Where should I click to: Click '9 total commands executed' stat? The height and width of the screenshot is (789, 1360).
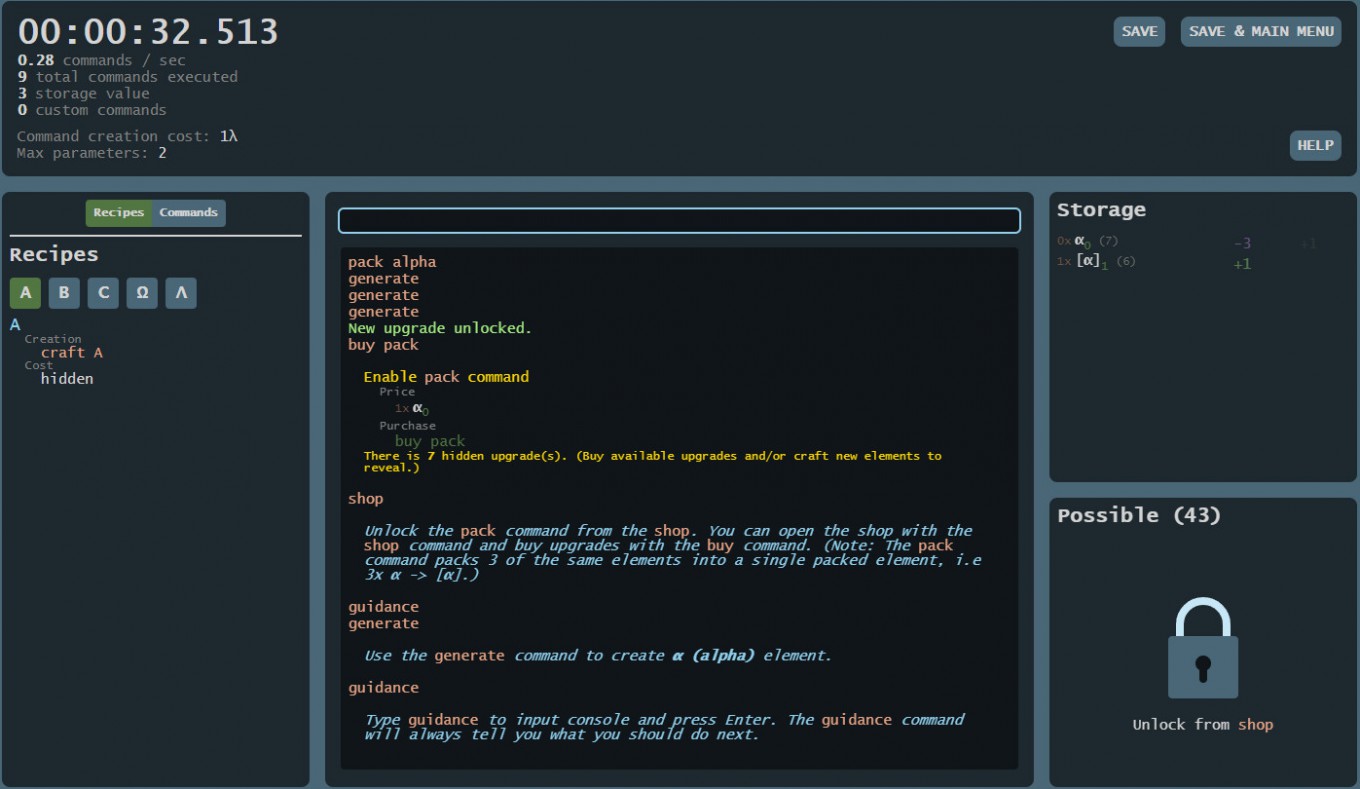128,77
